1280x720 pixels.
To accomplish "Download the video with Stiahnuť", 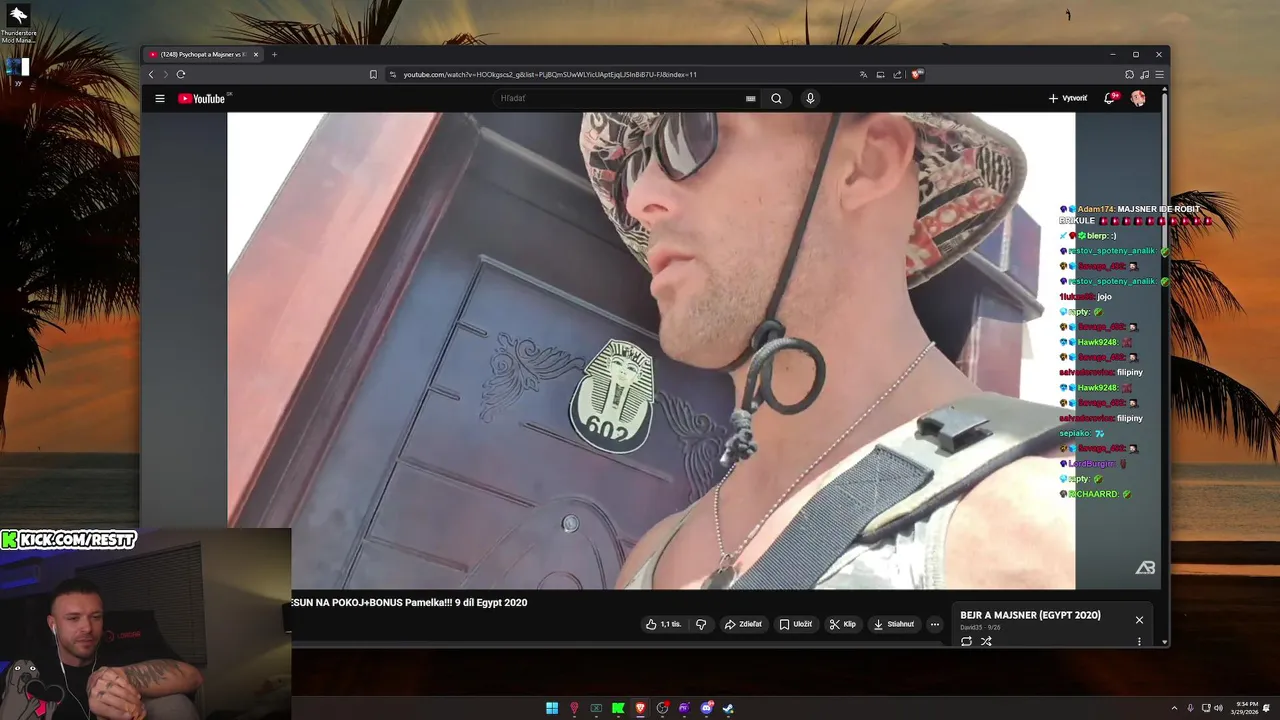I will coord(894,624).
